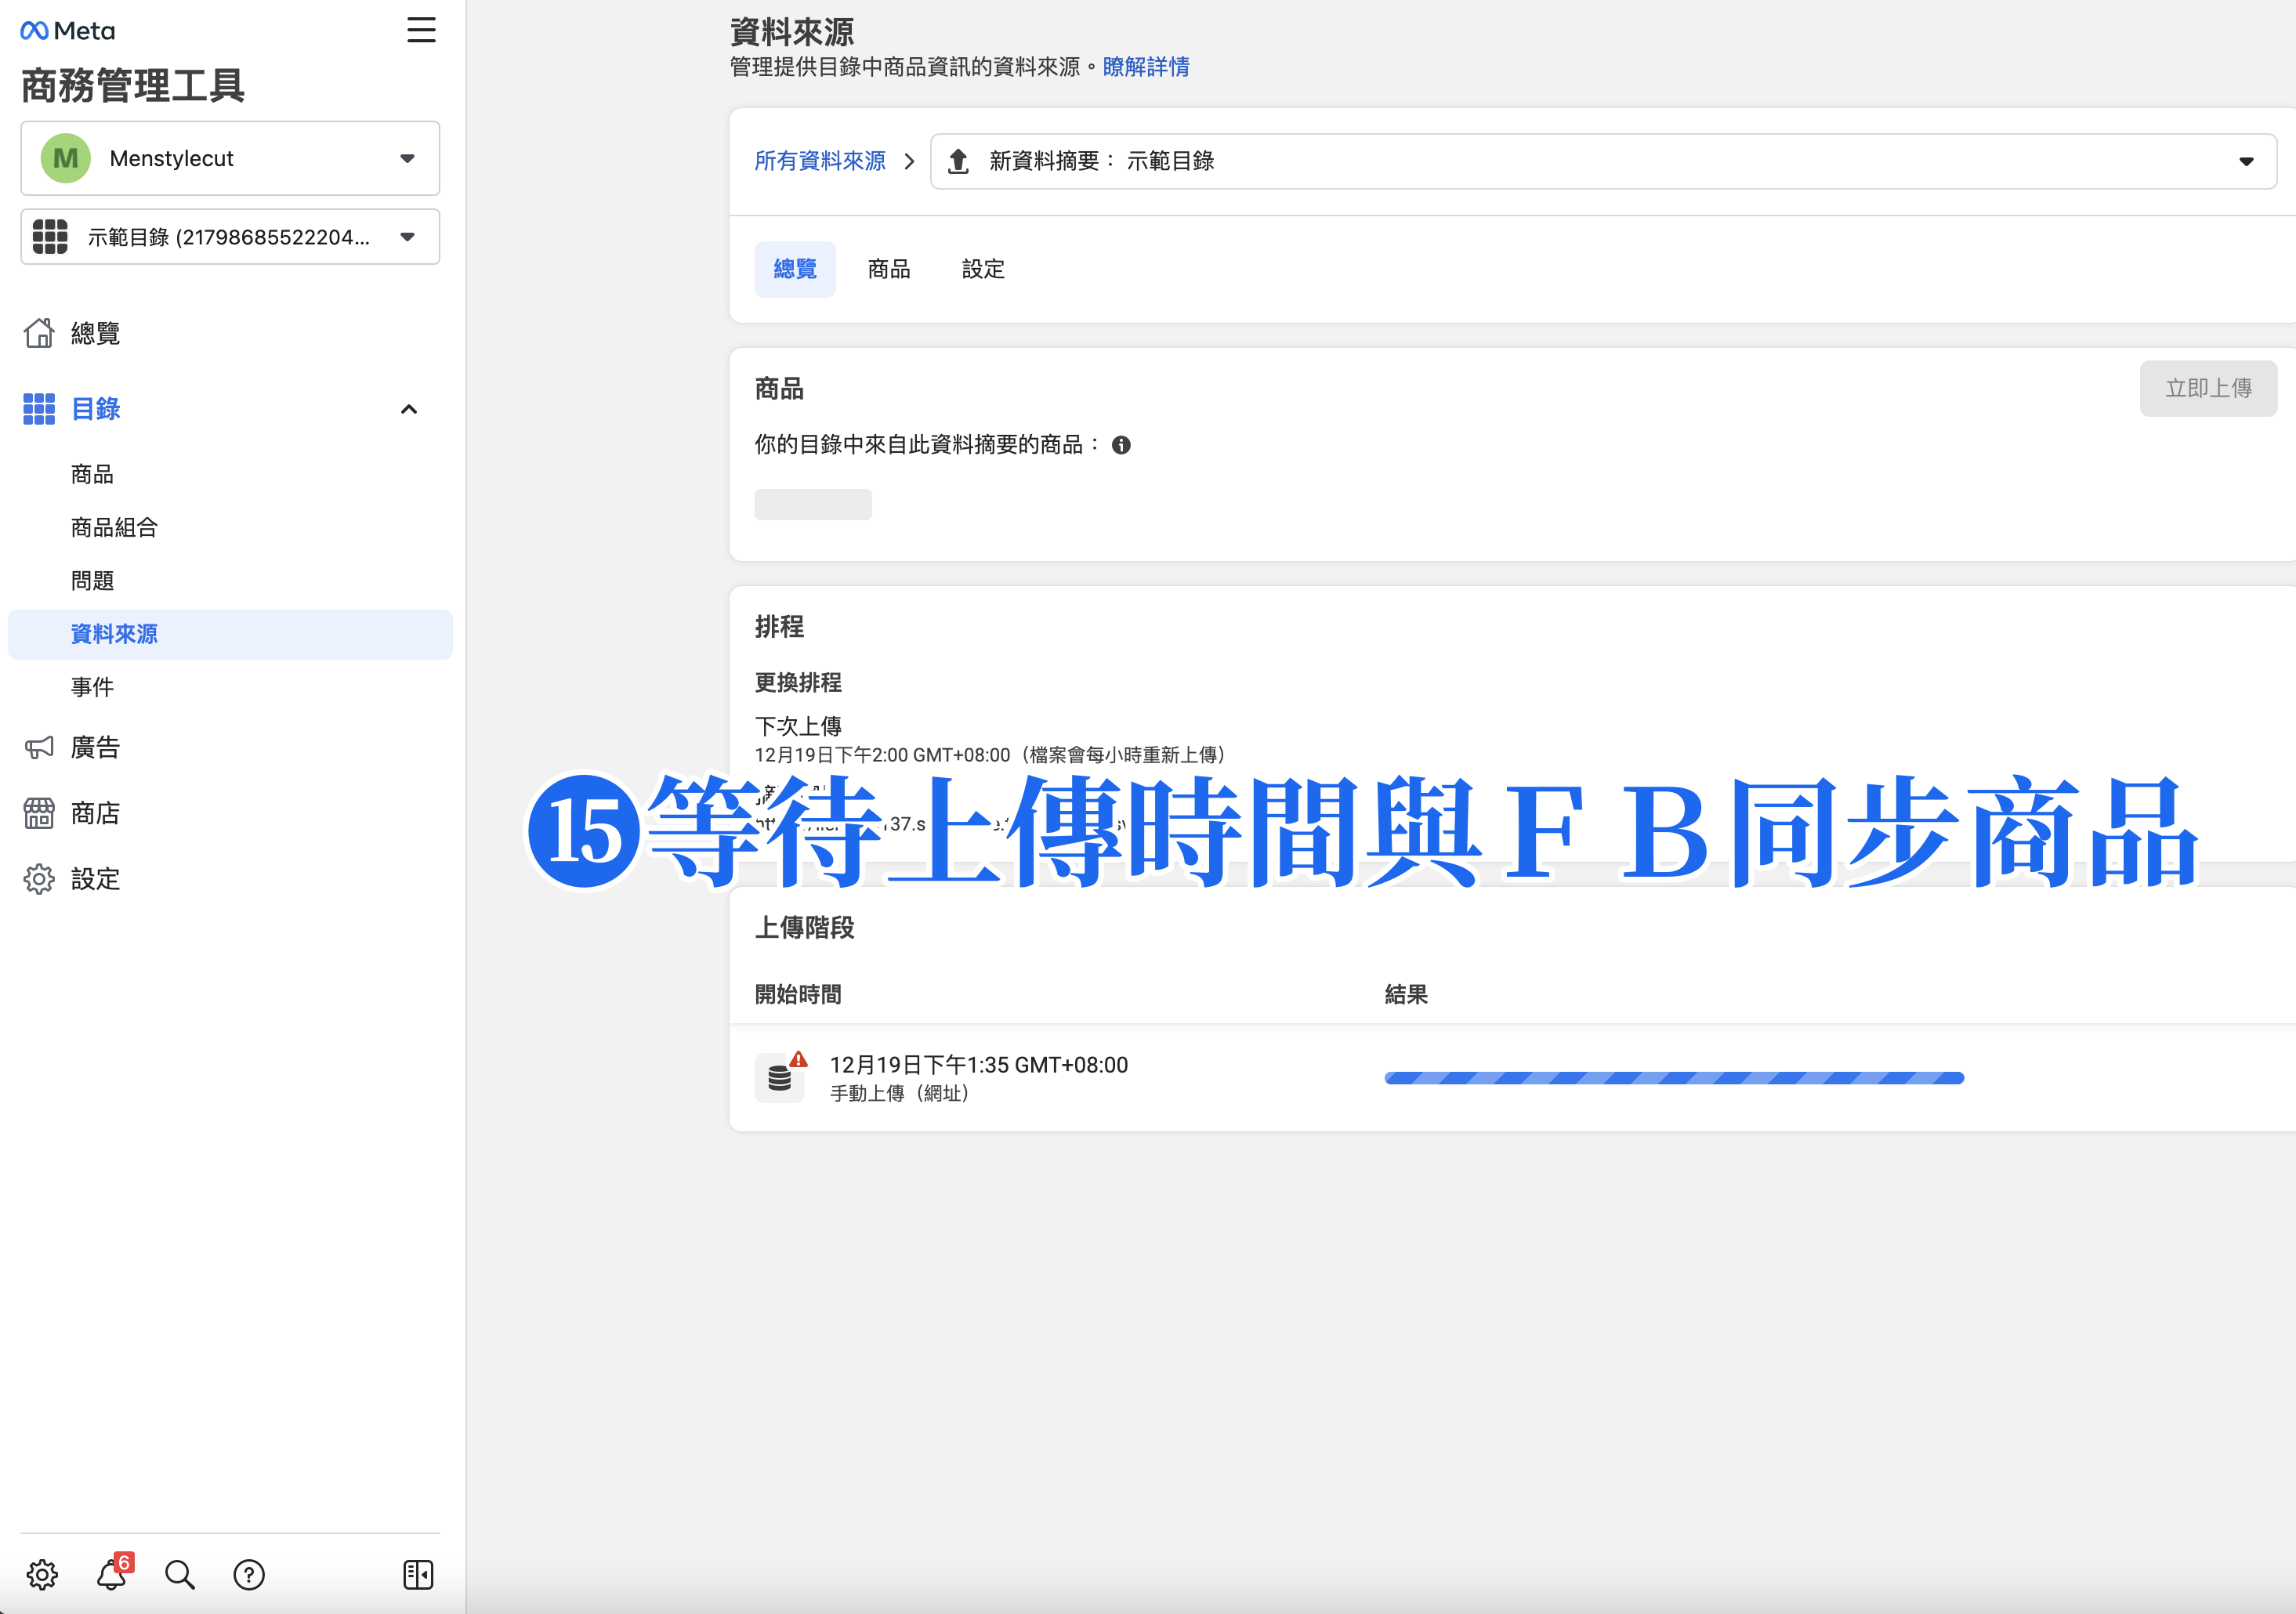The height and width of the screenshot is (1614, 2296).
Task: Click the megaphone icon for 廣告
Action: pos(39,747)
